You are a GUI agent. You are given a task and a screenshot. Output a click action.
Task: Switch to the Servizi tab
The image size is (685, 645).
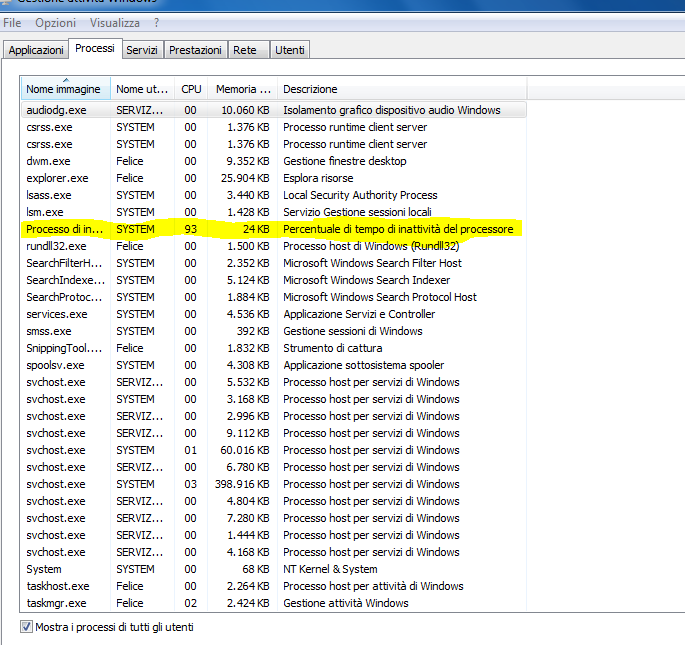[142, 50]
